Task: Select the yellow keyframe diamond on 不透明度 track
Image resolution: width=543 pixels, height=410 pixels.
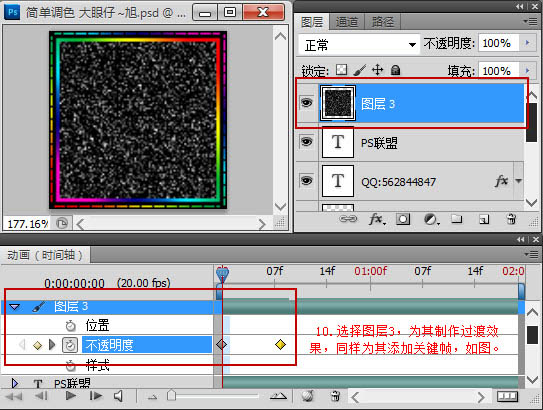Action: (x=280, y=345)
